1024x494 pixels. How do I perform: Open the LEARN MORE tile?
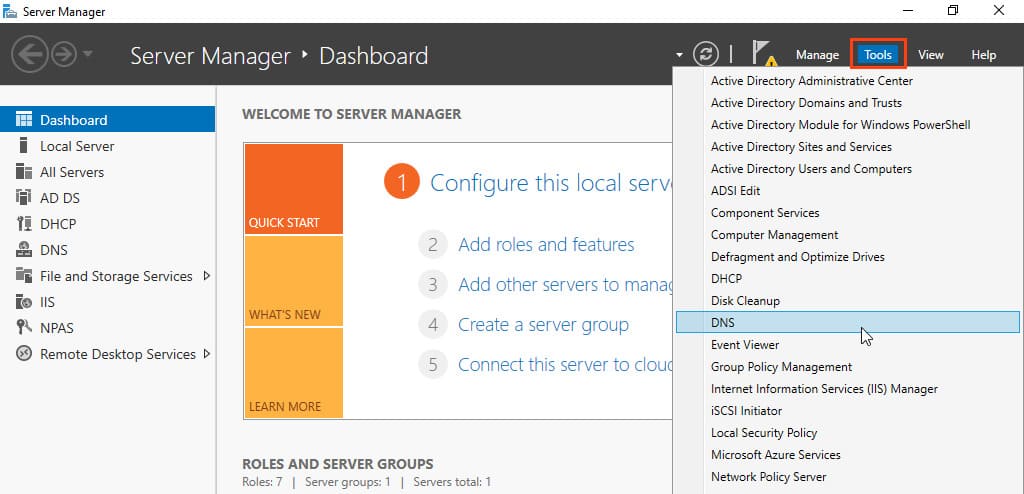[x=293, y=373]
